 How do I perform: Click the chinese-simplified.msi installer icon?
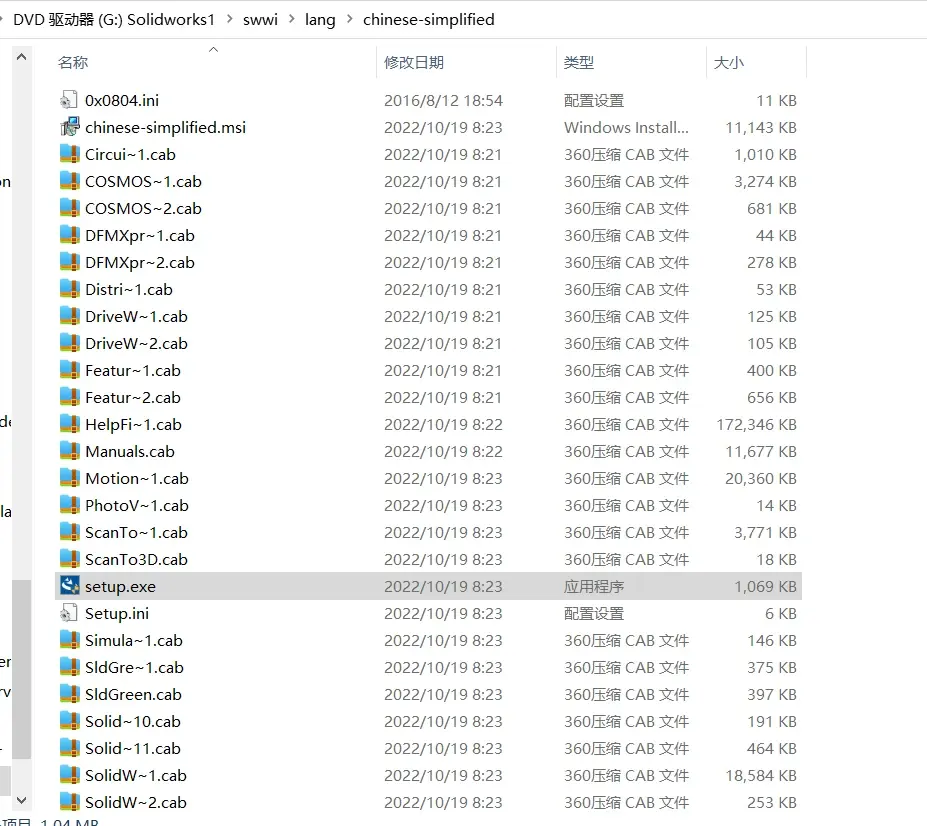[69, 127]
